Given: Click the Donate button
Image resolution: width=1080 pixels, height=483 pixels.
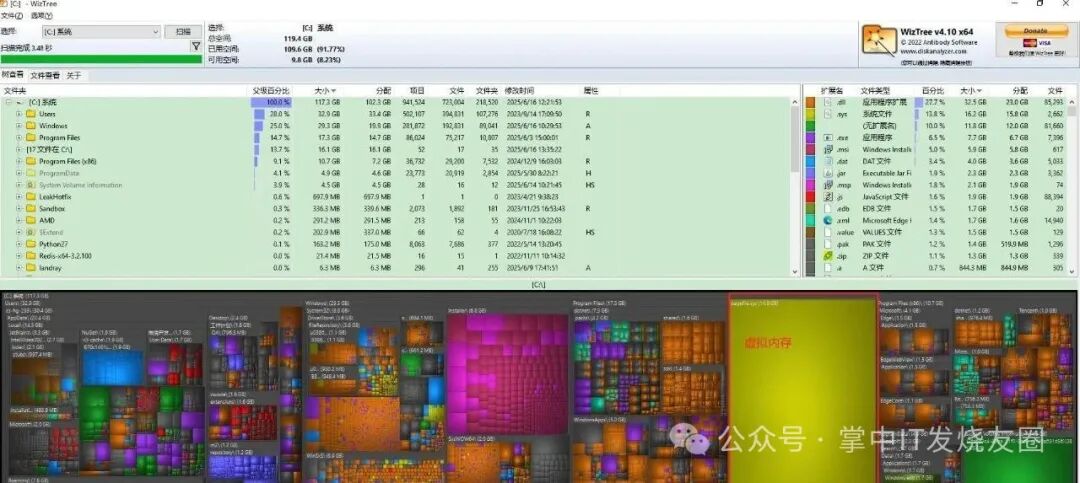Looking at the screenshot, I should (x=1035, y=31).
